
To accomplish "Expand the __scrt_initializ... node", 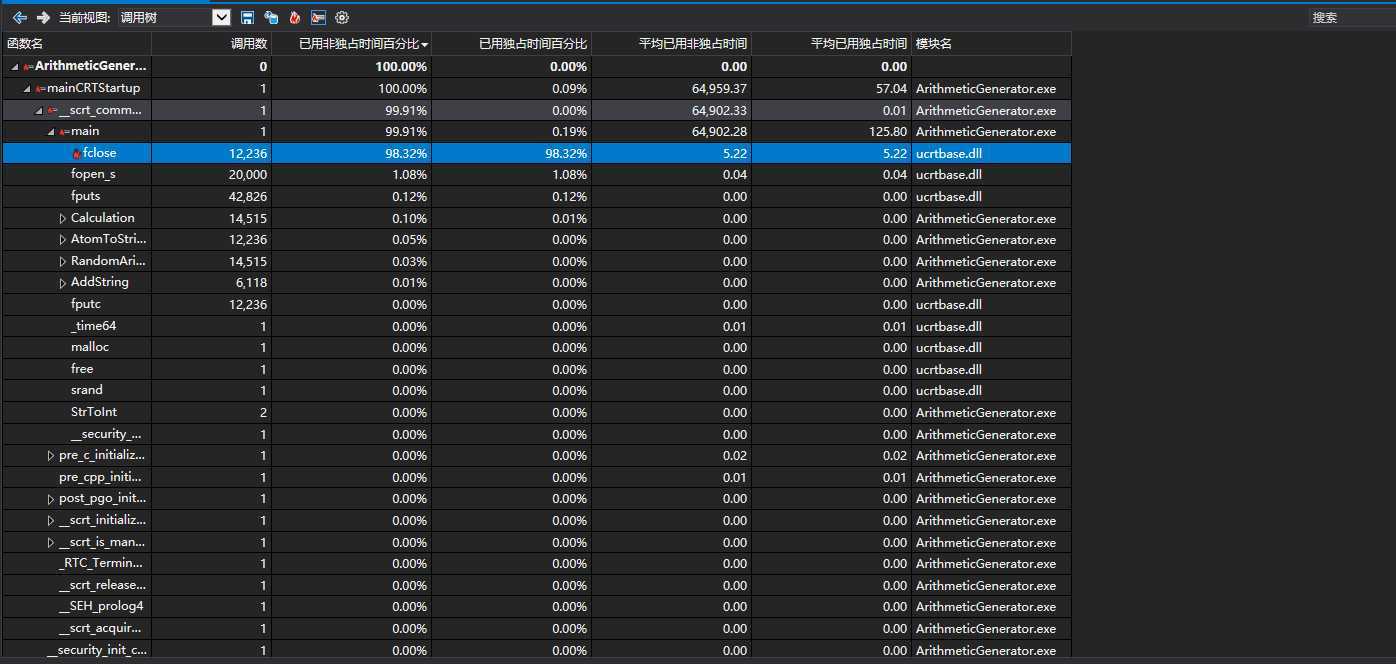I will coord(51,520).
